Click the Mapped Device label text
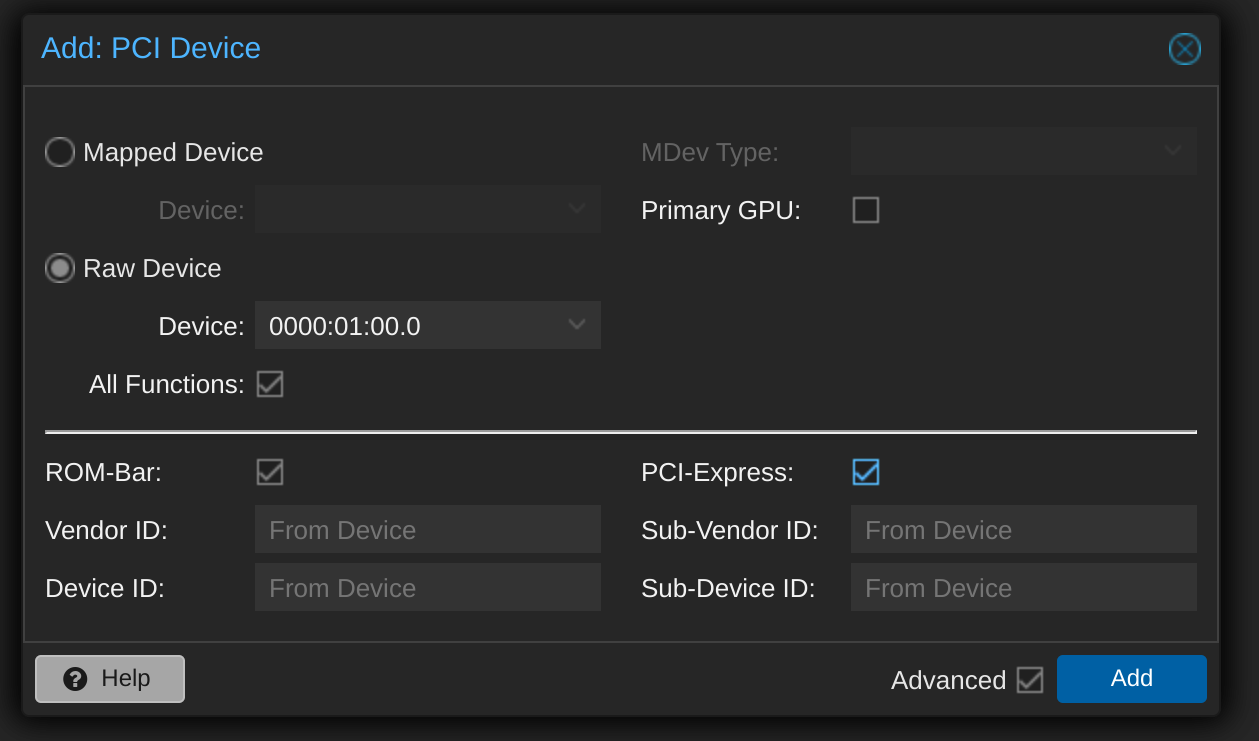The height and width of the screenshot is (741, 1259). click(173, 152)
